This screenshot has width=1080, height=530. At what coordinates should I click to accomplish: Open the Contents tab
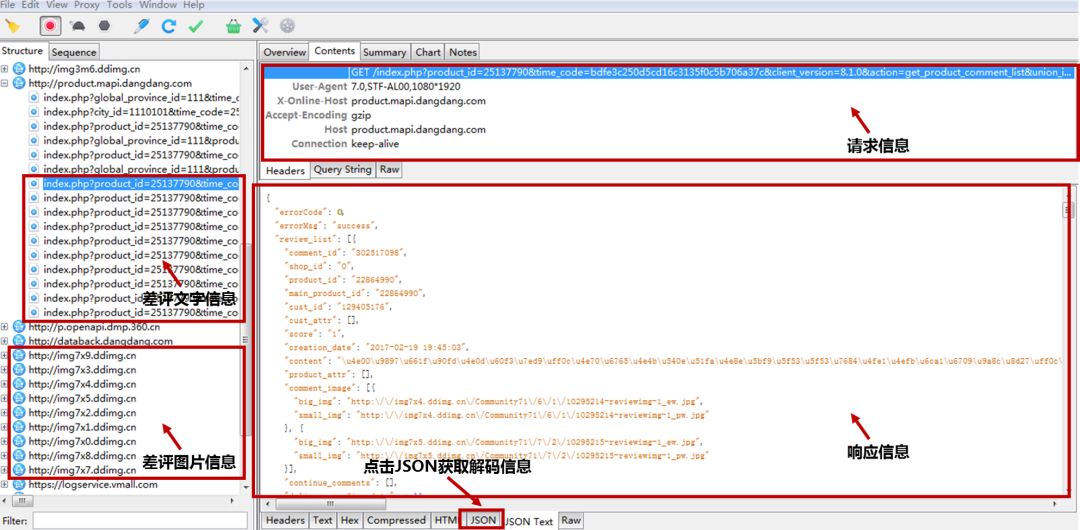click(x=335, y=51)
